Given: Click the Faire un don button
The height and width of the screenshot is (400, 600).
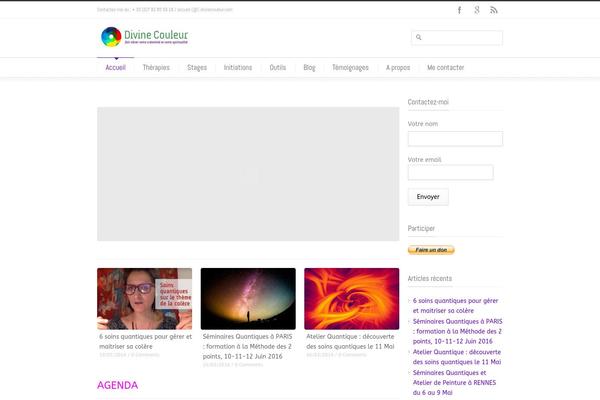Looking at the screenshot, I should tap(431, 250).
